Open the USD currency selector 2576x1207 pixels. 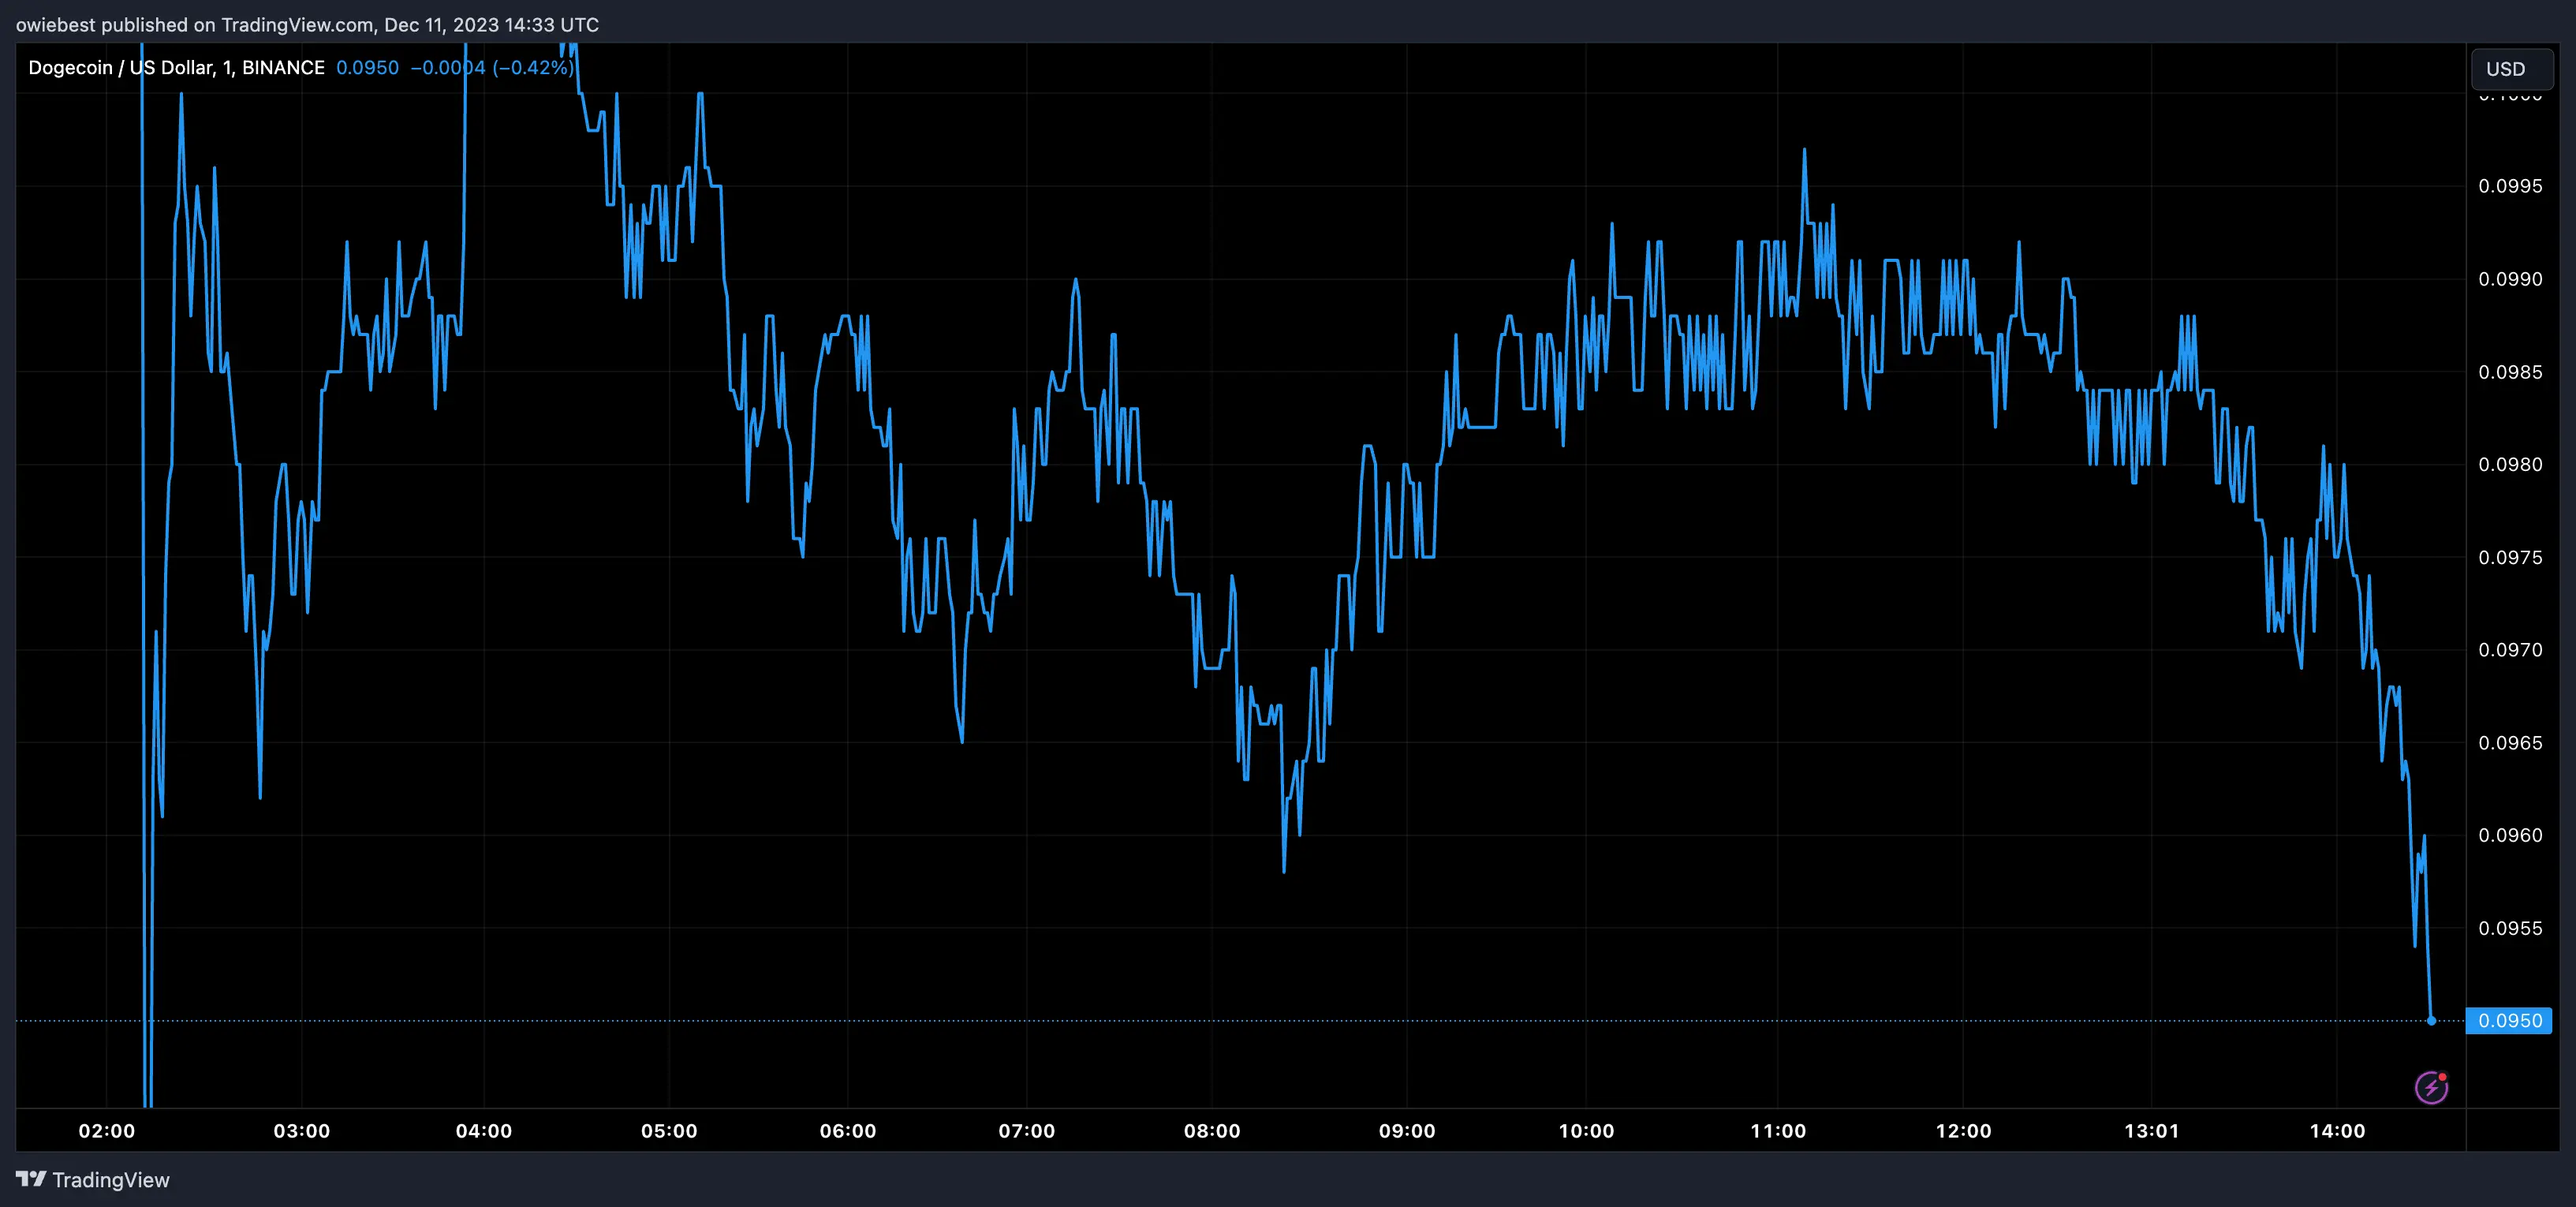pyautogui.click(x=2510, y=69)
